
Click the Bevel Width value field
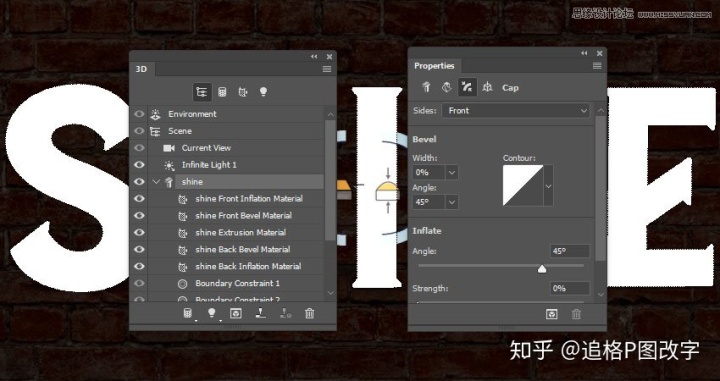429,173
